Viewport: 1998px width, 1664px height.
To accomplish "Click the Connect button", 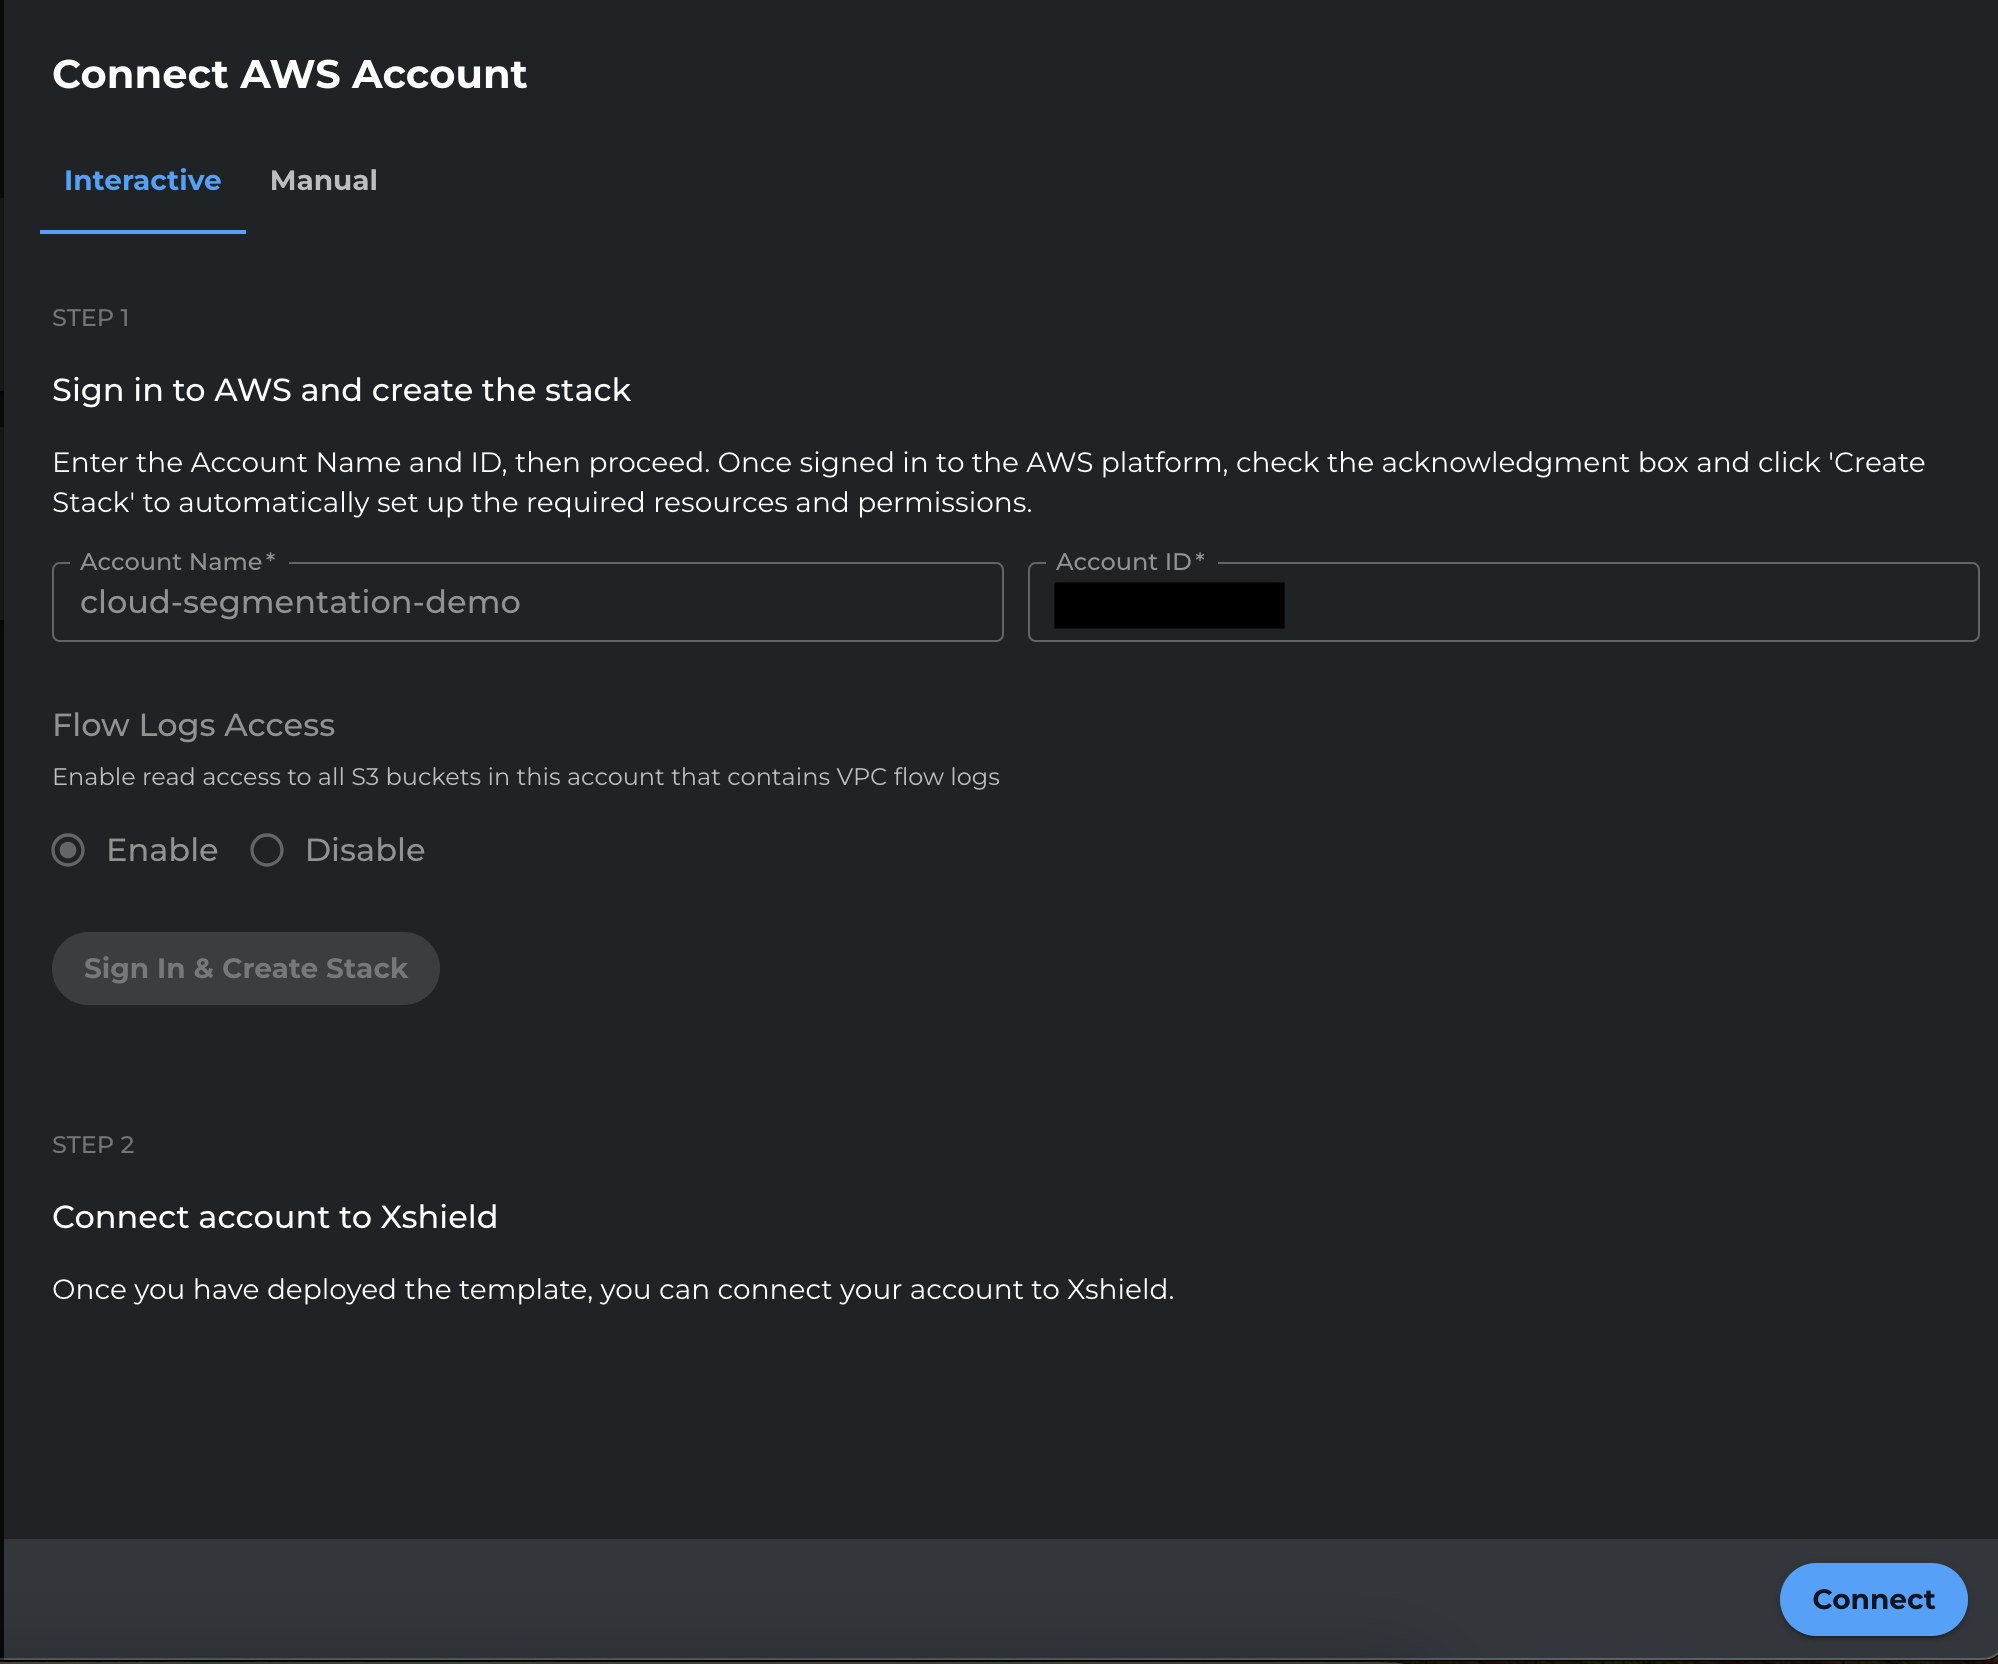I will (1873, 1598).
